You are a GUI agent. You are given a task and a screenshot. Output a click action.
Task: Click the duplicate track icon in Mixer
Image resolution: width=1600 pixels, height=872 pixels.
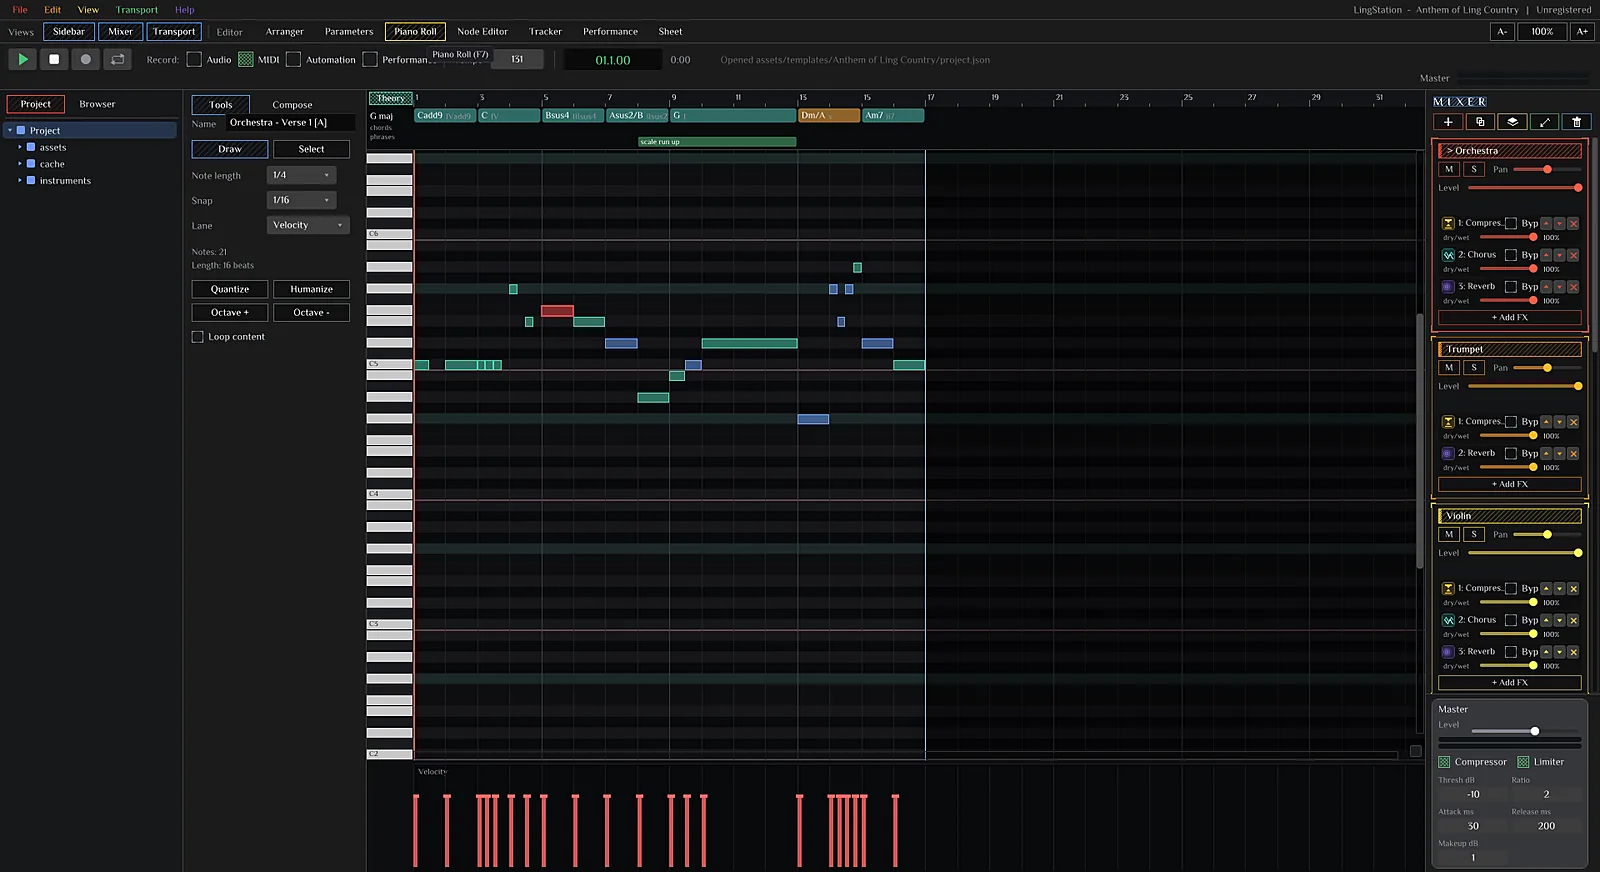(1480, 122)
